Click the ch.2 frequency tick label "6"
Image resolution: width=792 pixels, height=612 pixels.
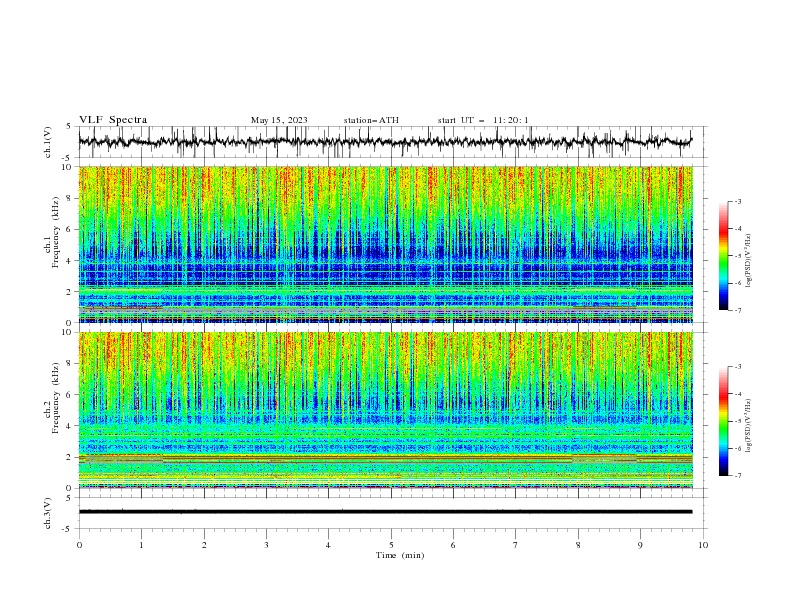(70, 395)
